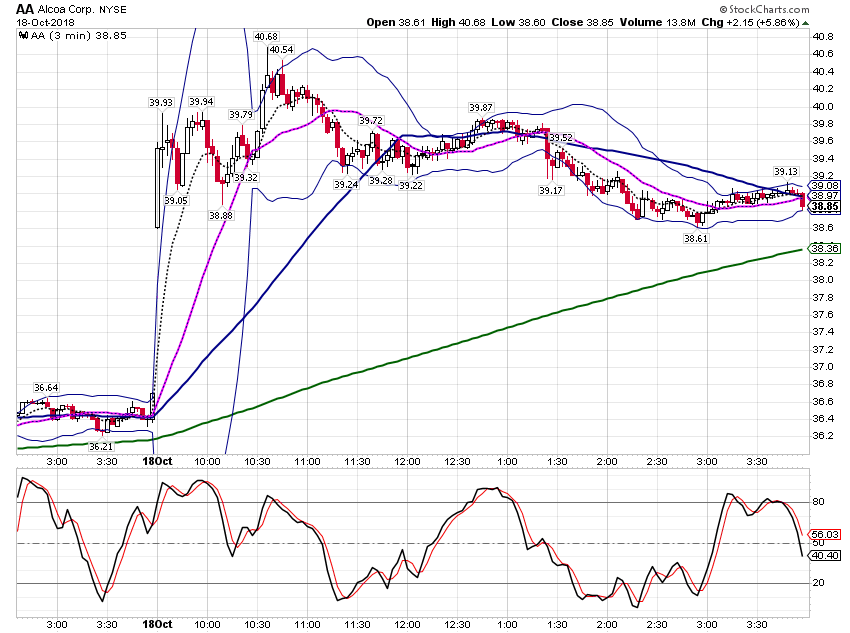This screenshot has width=850, height=633.
Task: Click the High 40.68 header value
Action: pyautogui.click(x=458, y=22)
